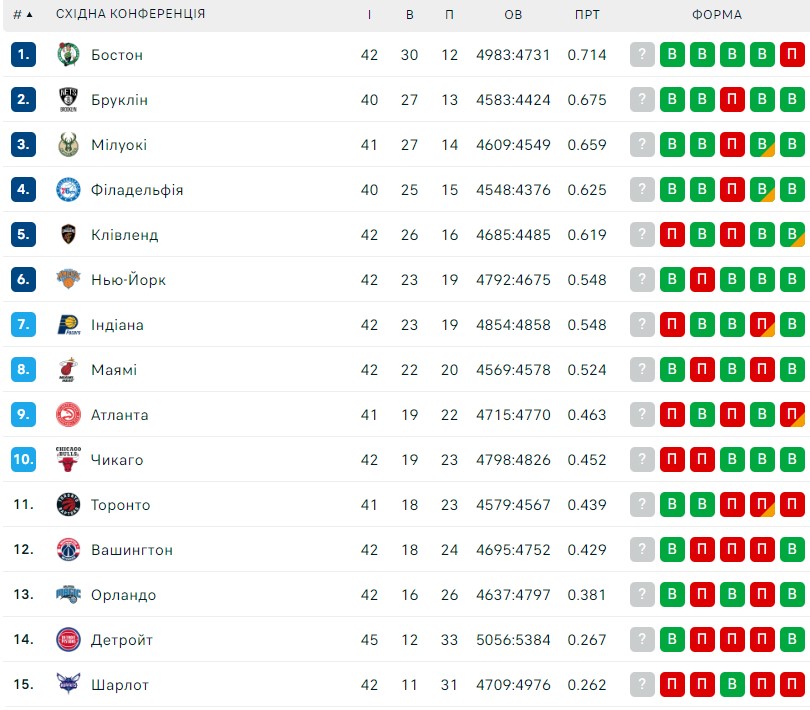Click the Brooklyn Nets logo icon
Screen dimensions: 810x710
point(68,99)
